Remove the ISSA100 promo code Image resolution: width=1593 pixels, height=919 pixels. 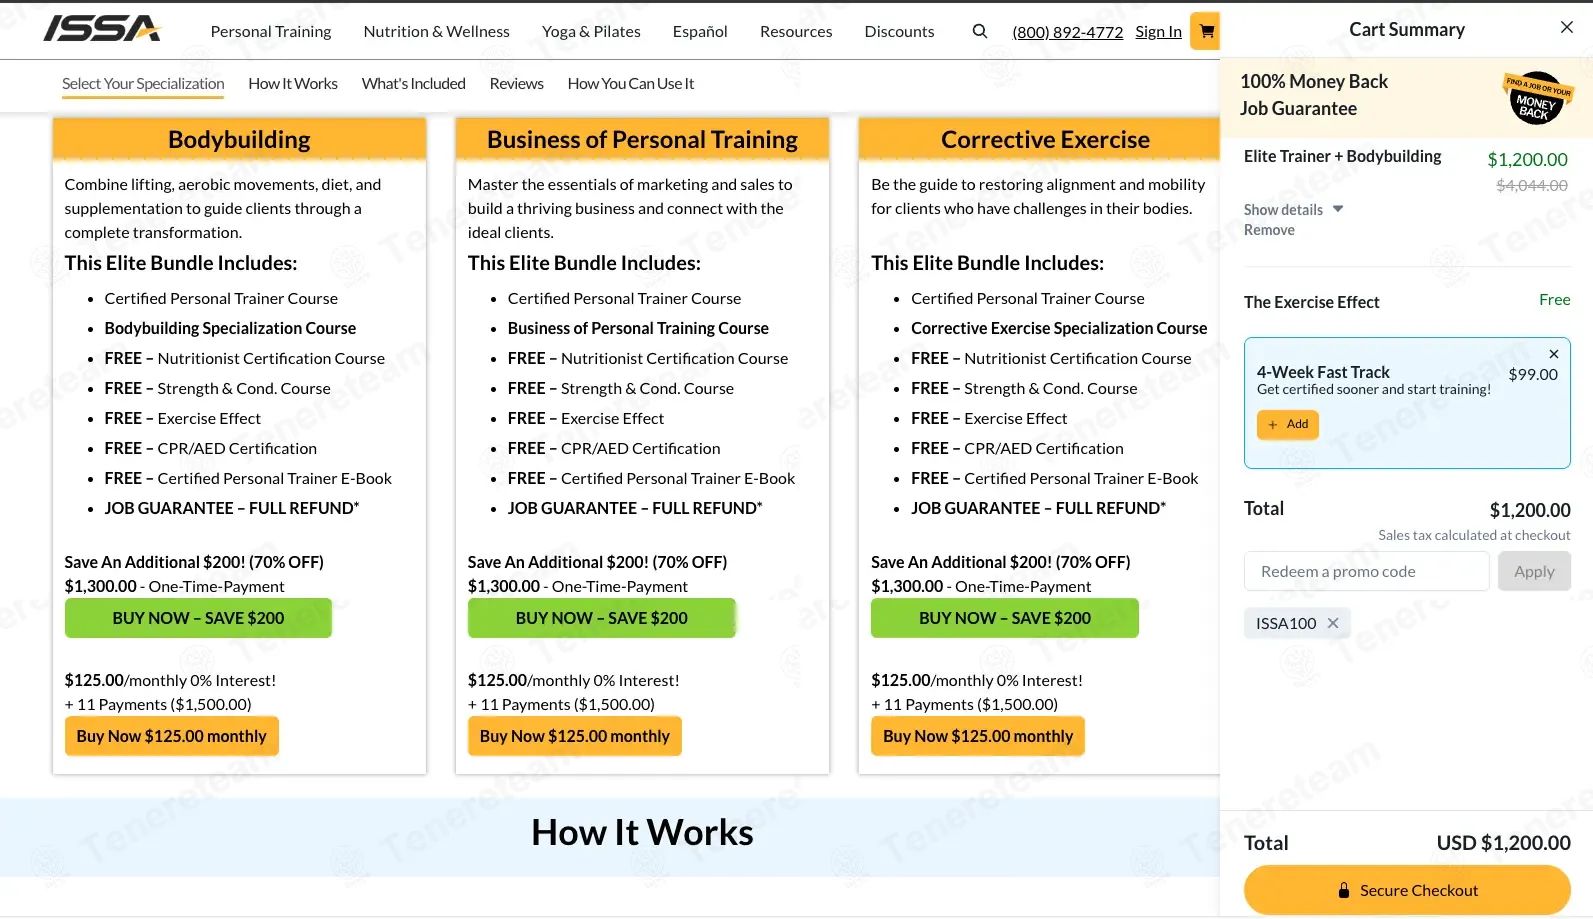point(1333,623)
